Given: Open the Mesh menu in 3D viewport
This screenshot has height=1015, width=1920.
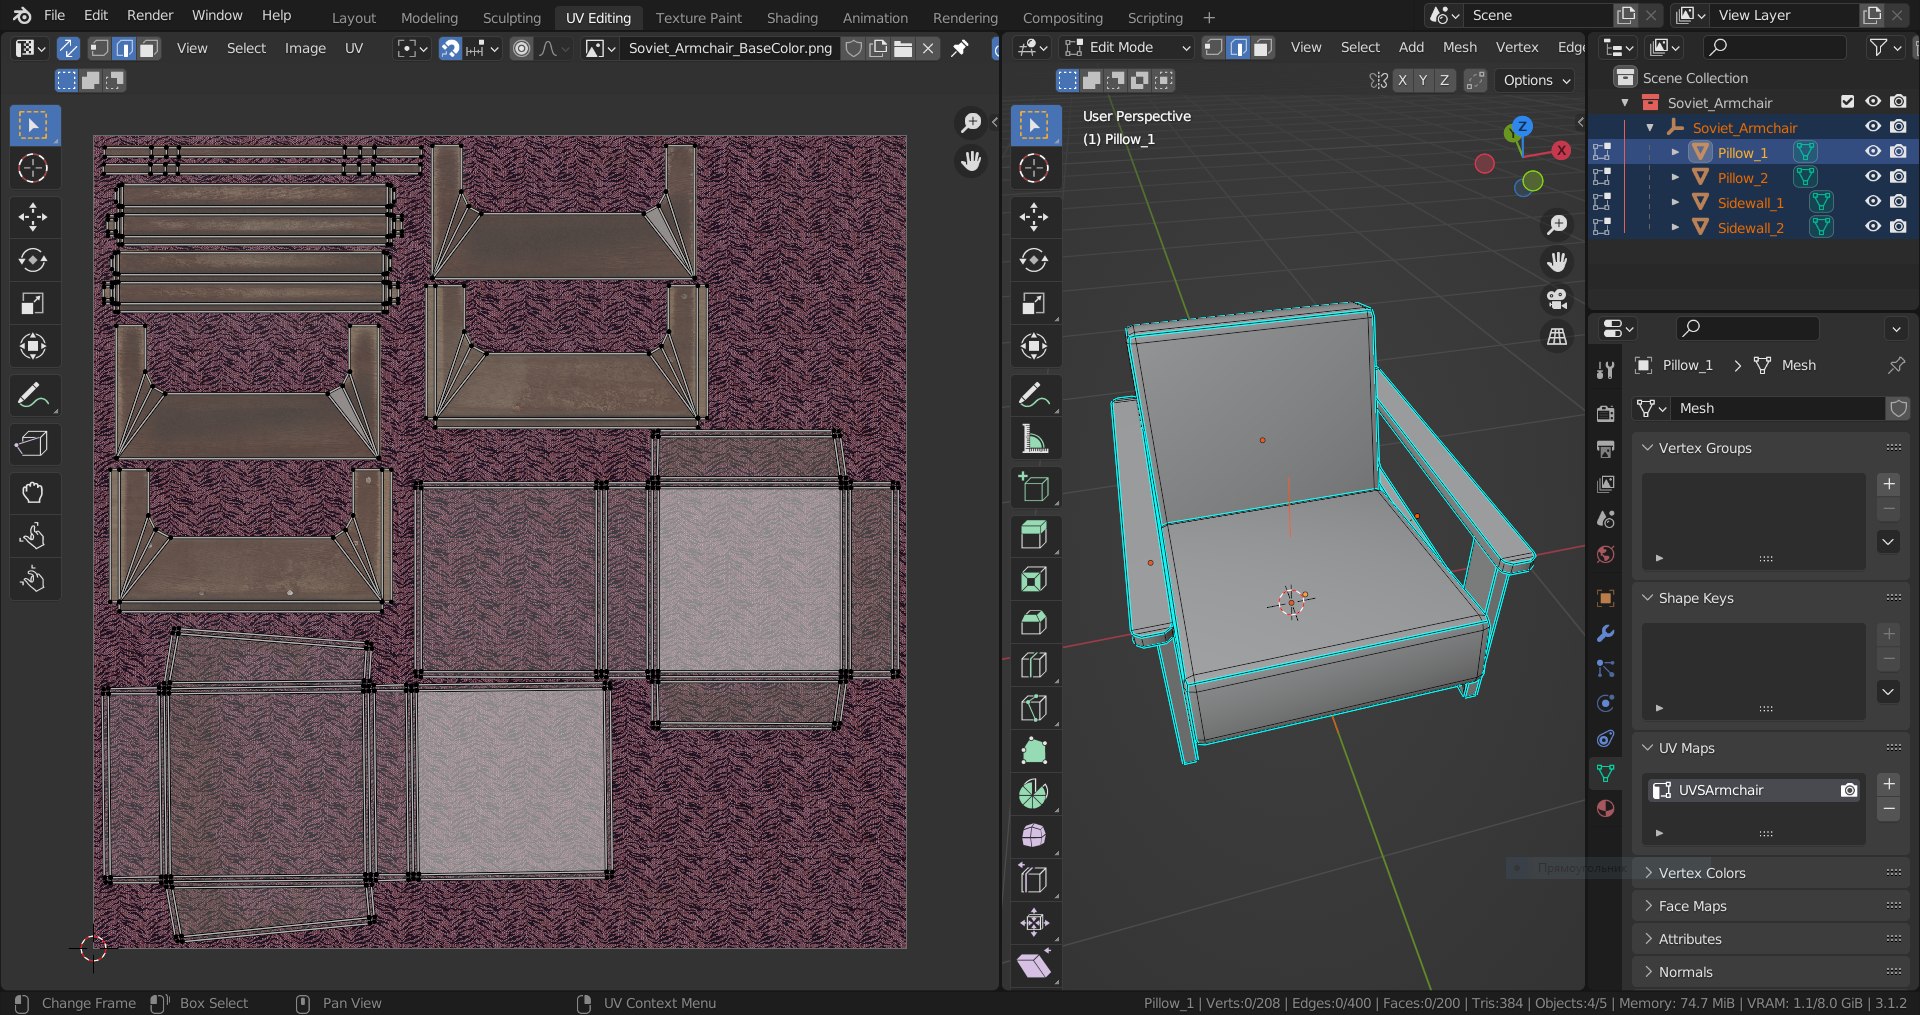Looking at the screenshot, I should [1460, 48].
